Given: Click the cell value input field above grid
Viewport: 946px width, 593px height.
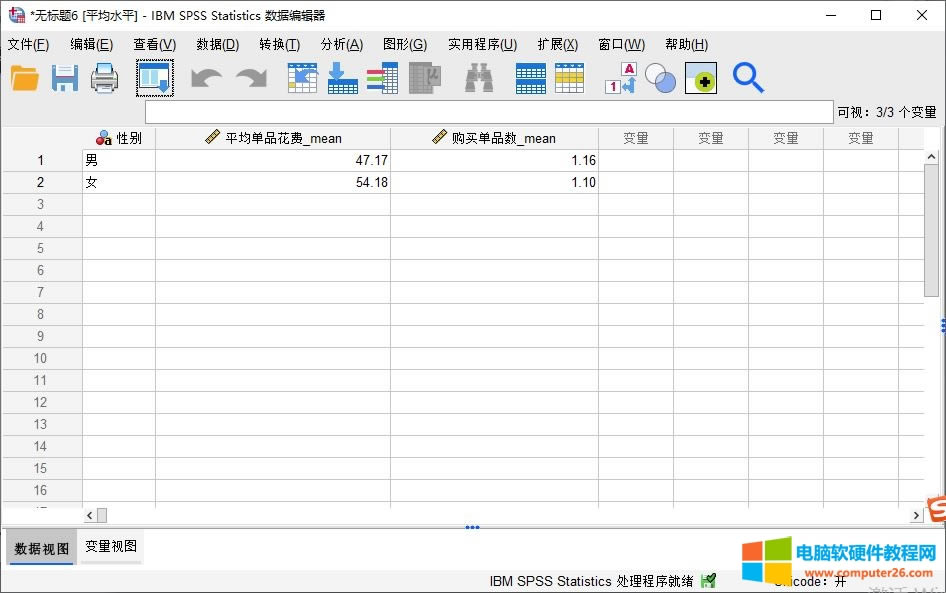Looking at the screenshot, I should click(488, 112).
